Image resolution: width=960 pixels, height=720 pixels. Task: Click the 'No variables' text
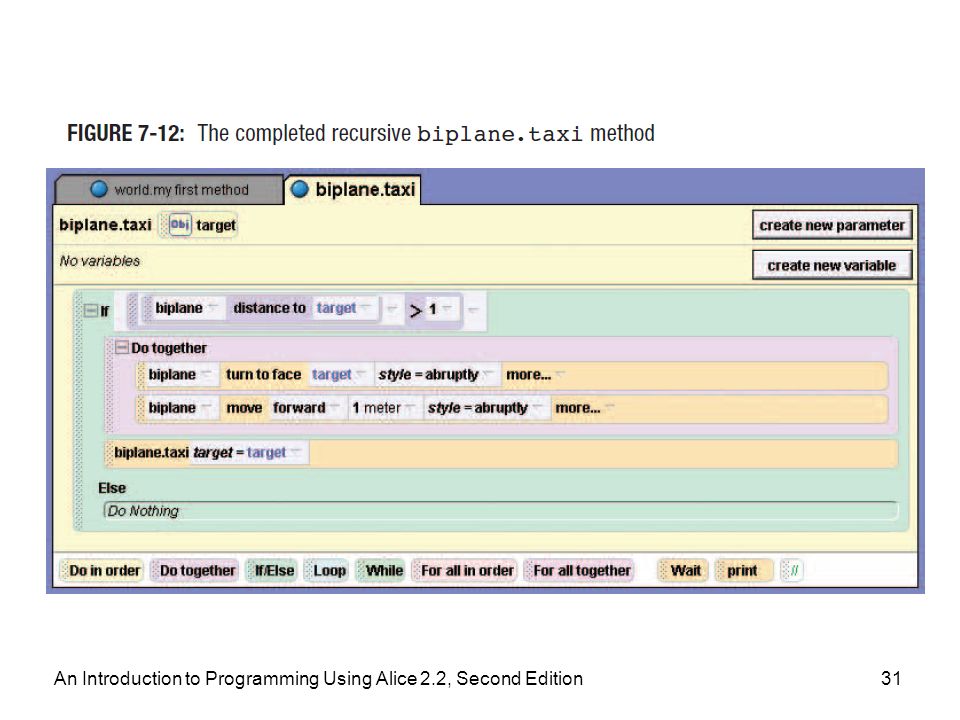(100, 261)
